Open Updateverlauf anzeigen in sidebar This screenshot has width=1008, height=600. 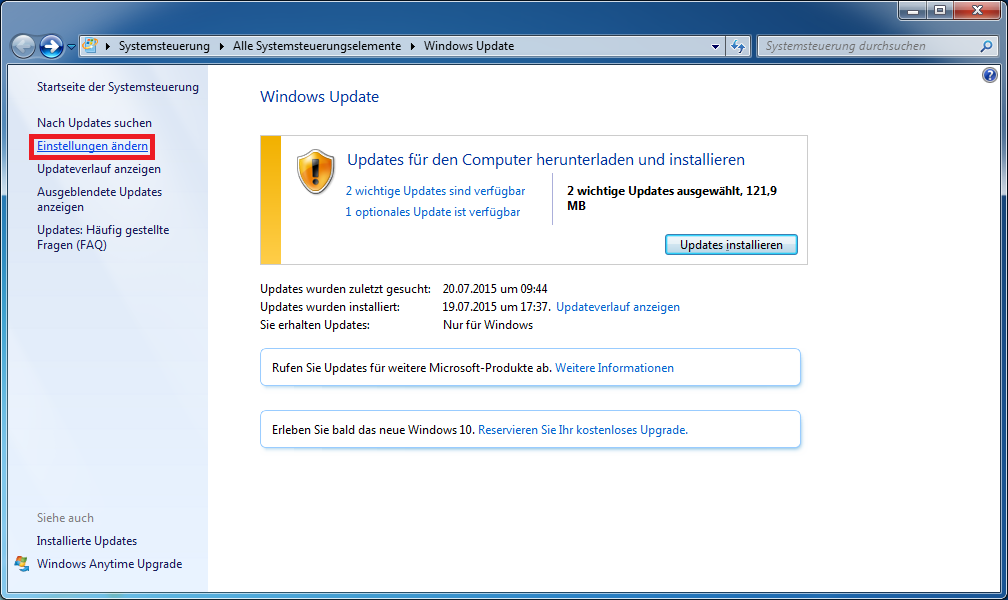point(99,169)
